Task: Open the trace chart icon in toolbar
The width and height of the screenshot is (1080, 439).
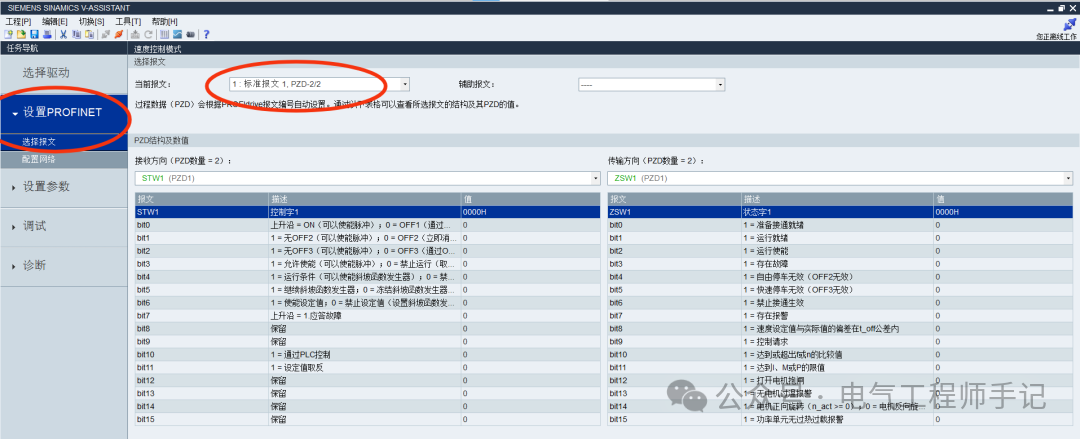Action: [177, 34]
